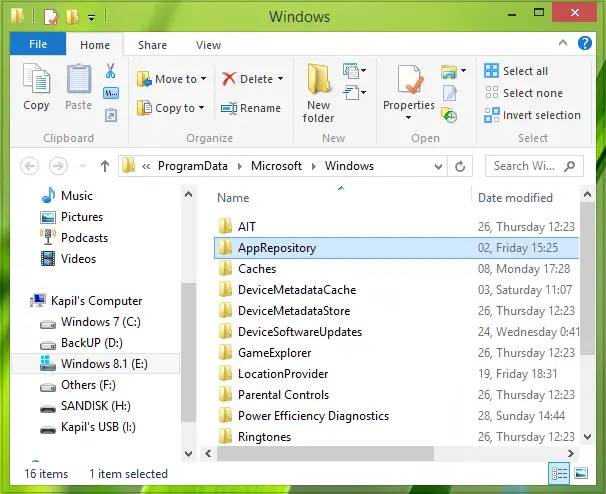Image resolution: width=606 pixels, height=494 pixels.
Task: Select the DeviceMetadataCache folder
Action: pyautogui.click(x=297, y=290)
